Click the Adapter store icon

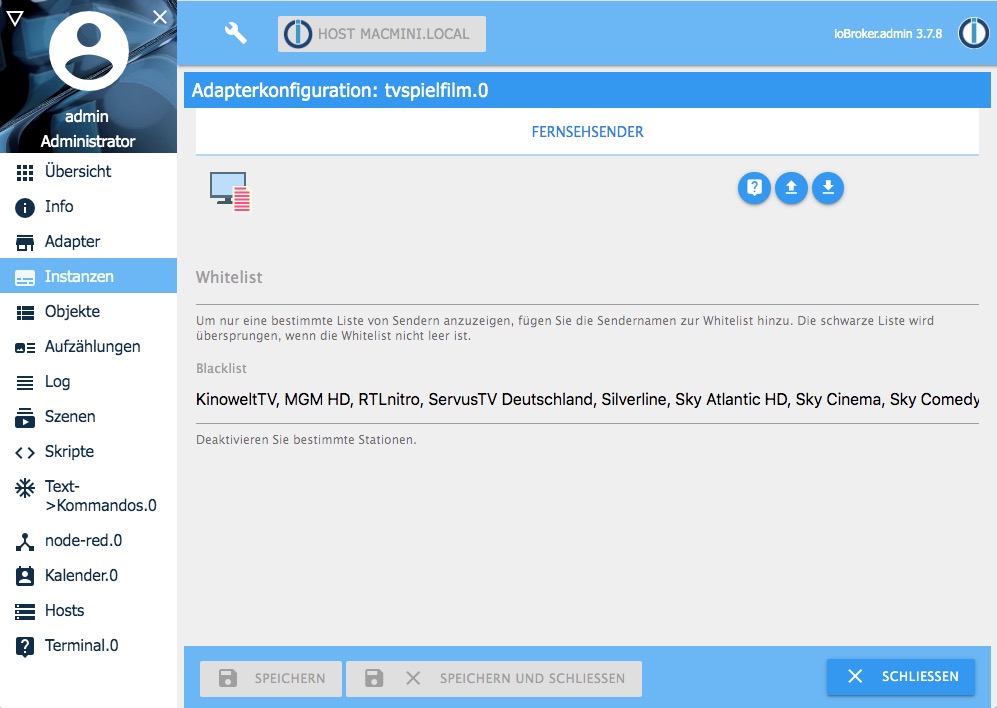pos(25,242)
